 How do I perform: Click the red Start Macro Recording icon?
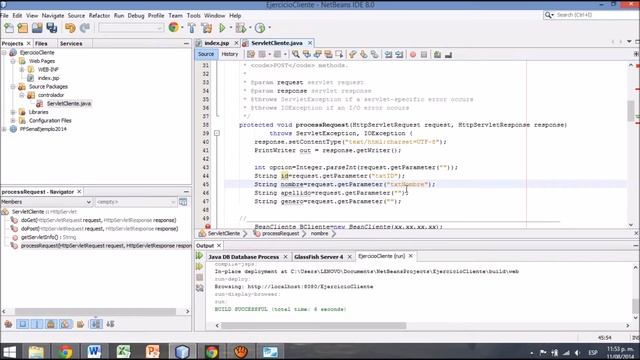413,54
